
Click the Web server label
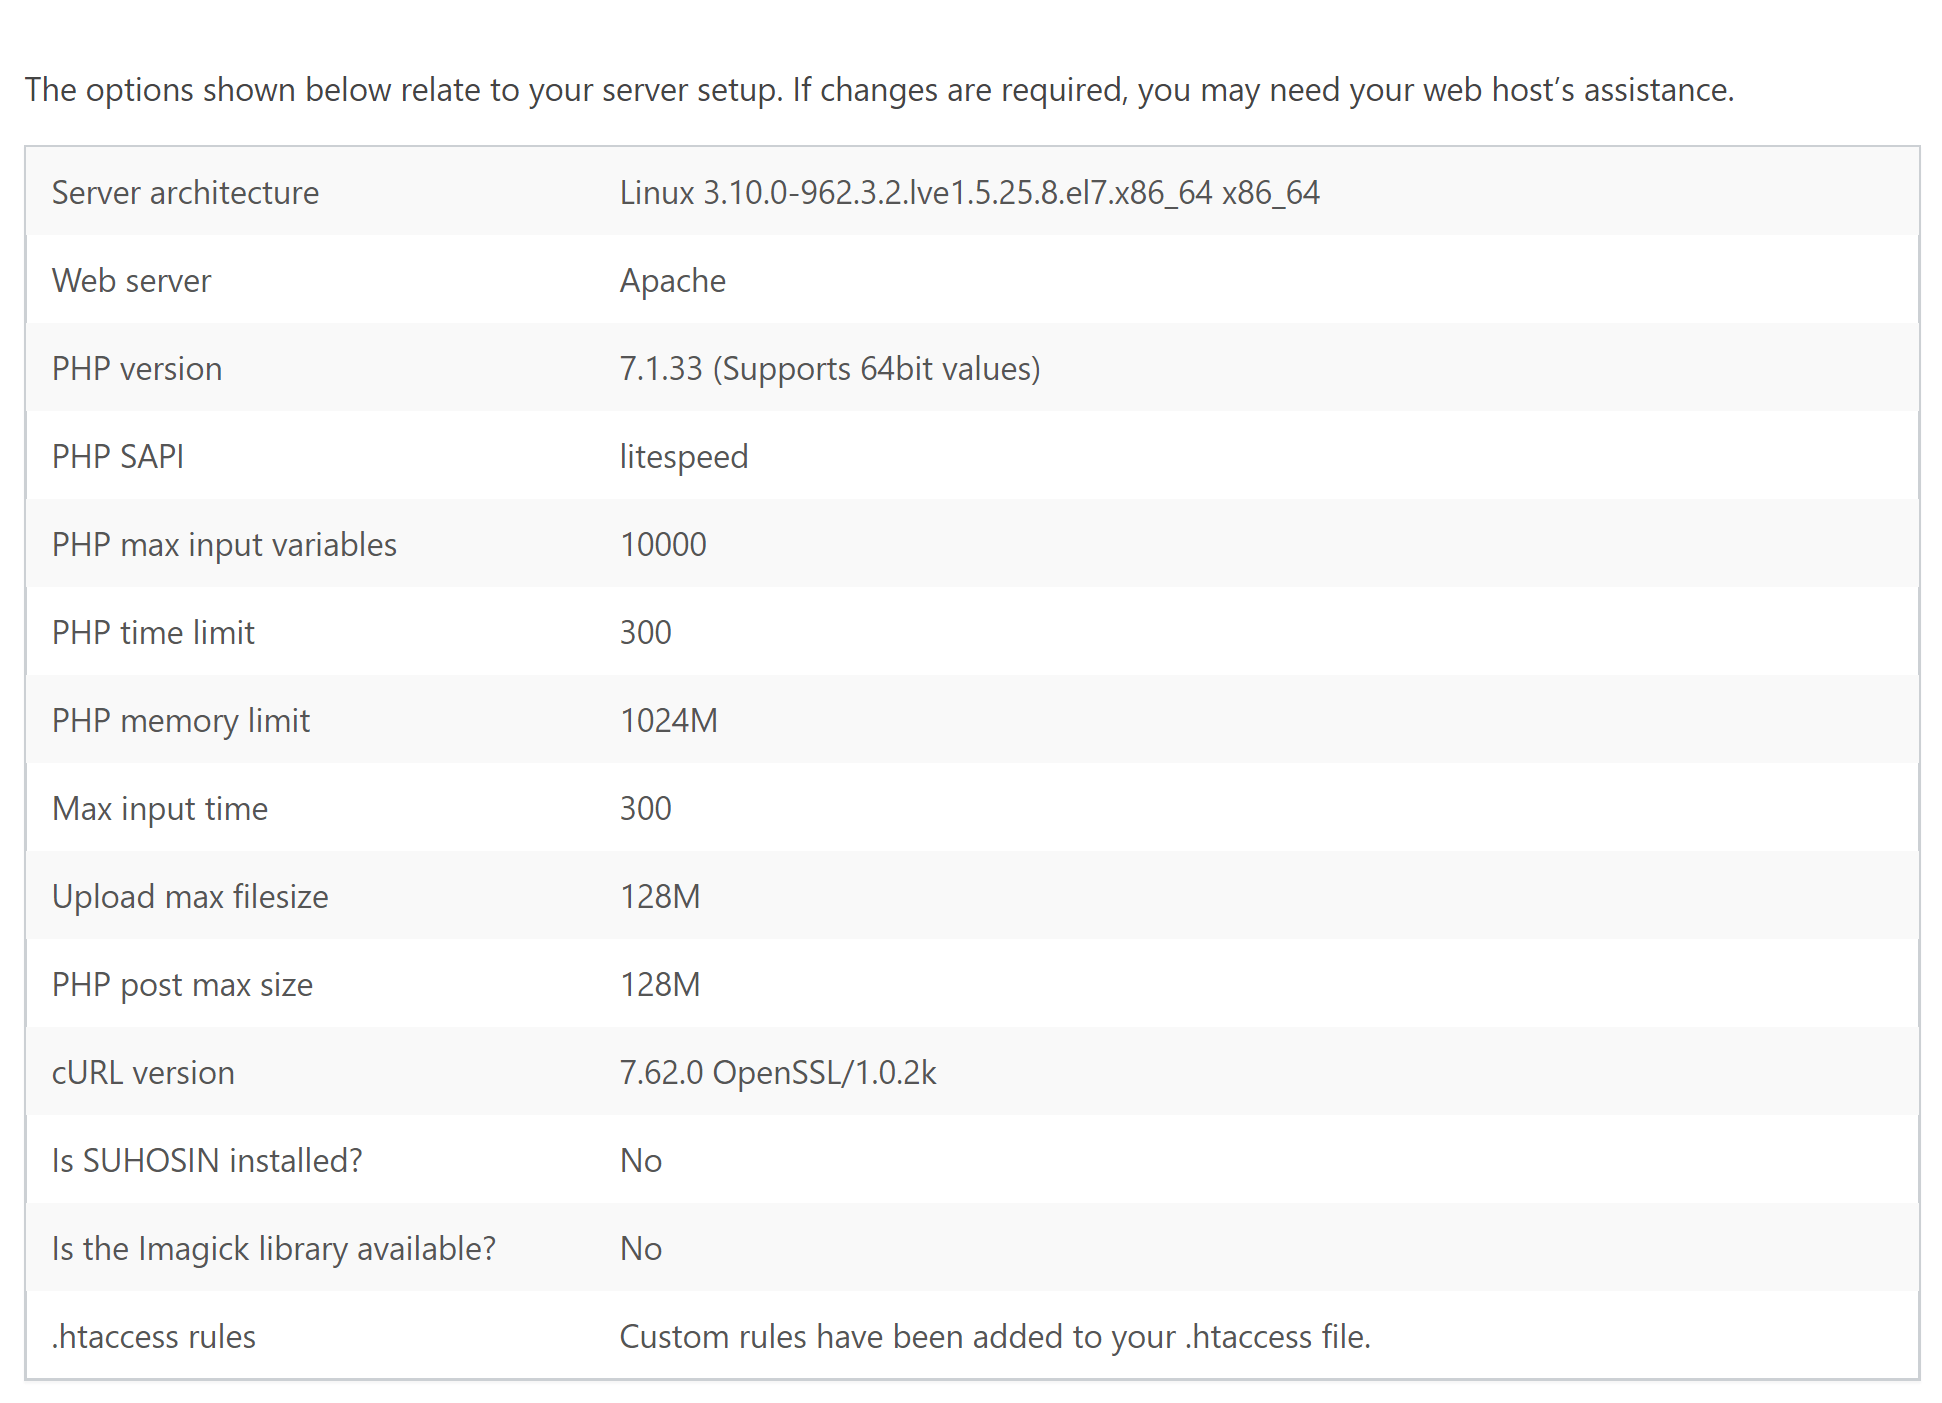(131, 280)
